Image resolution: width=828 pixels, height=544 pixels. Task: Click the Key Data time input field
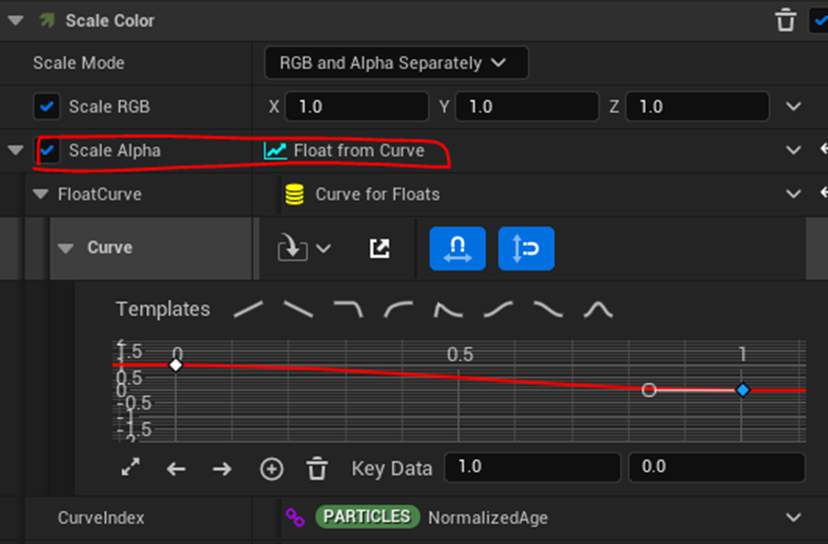click(531, 467)
